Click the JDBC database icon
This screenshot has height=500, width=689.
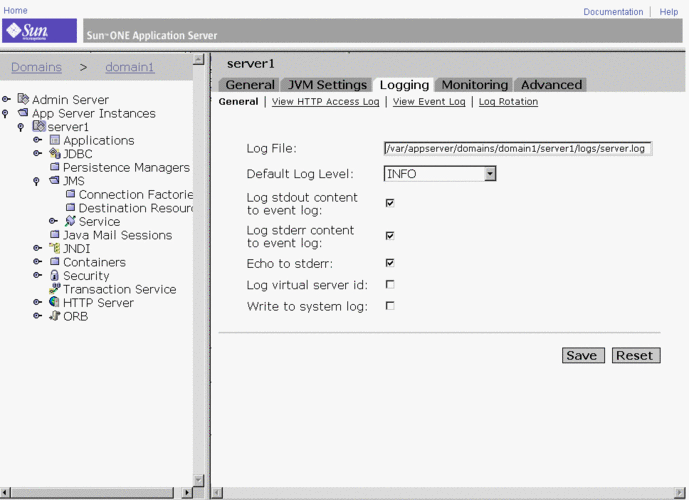tap(54, 153)
